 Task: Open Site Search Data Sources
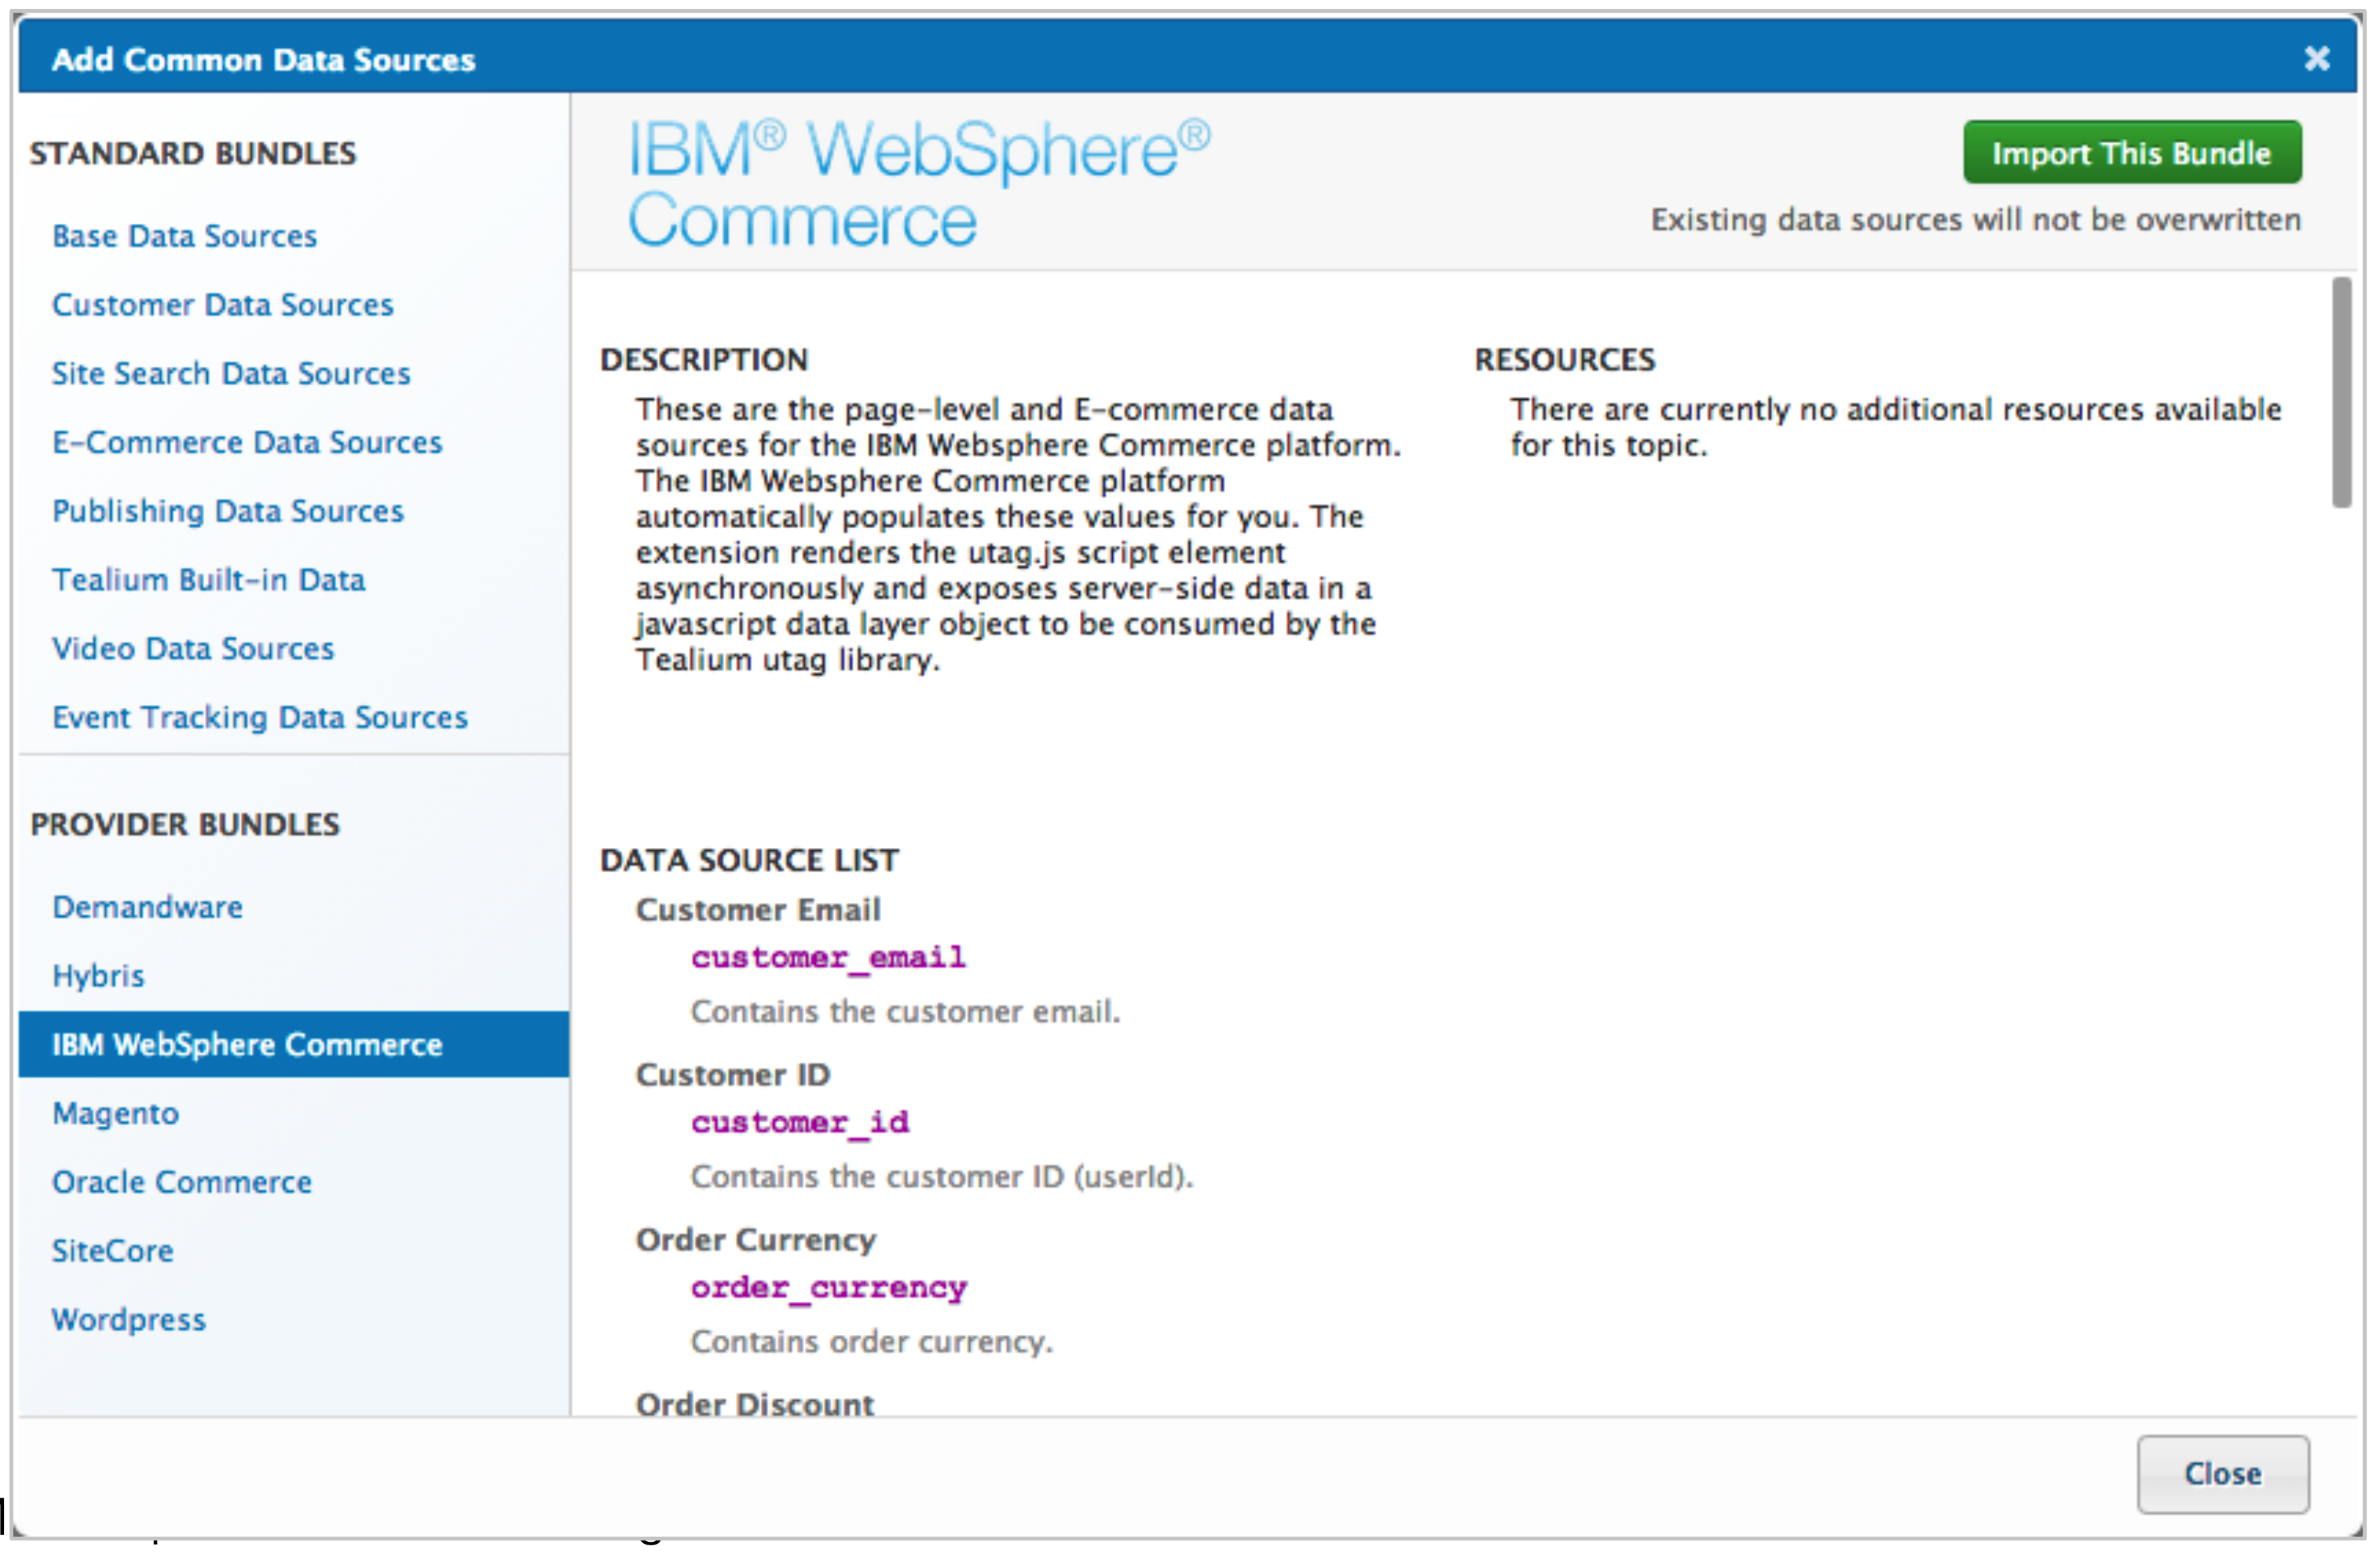(x=231, y=374)
